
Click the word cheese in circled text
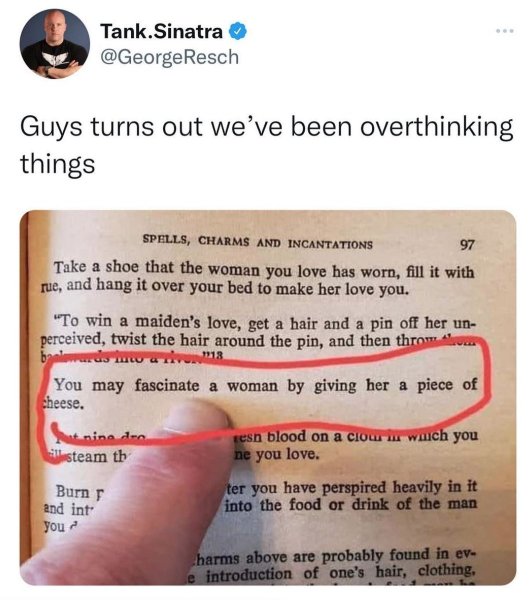pyautogui.click(x=62, y=403)
